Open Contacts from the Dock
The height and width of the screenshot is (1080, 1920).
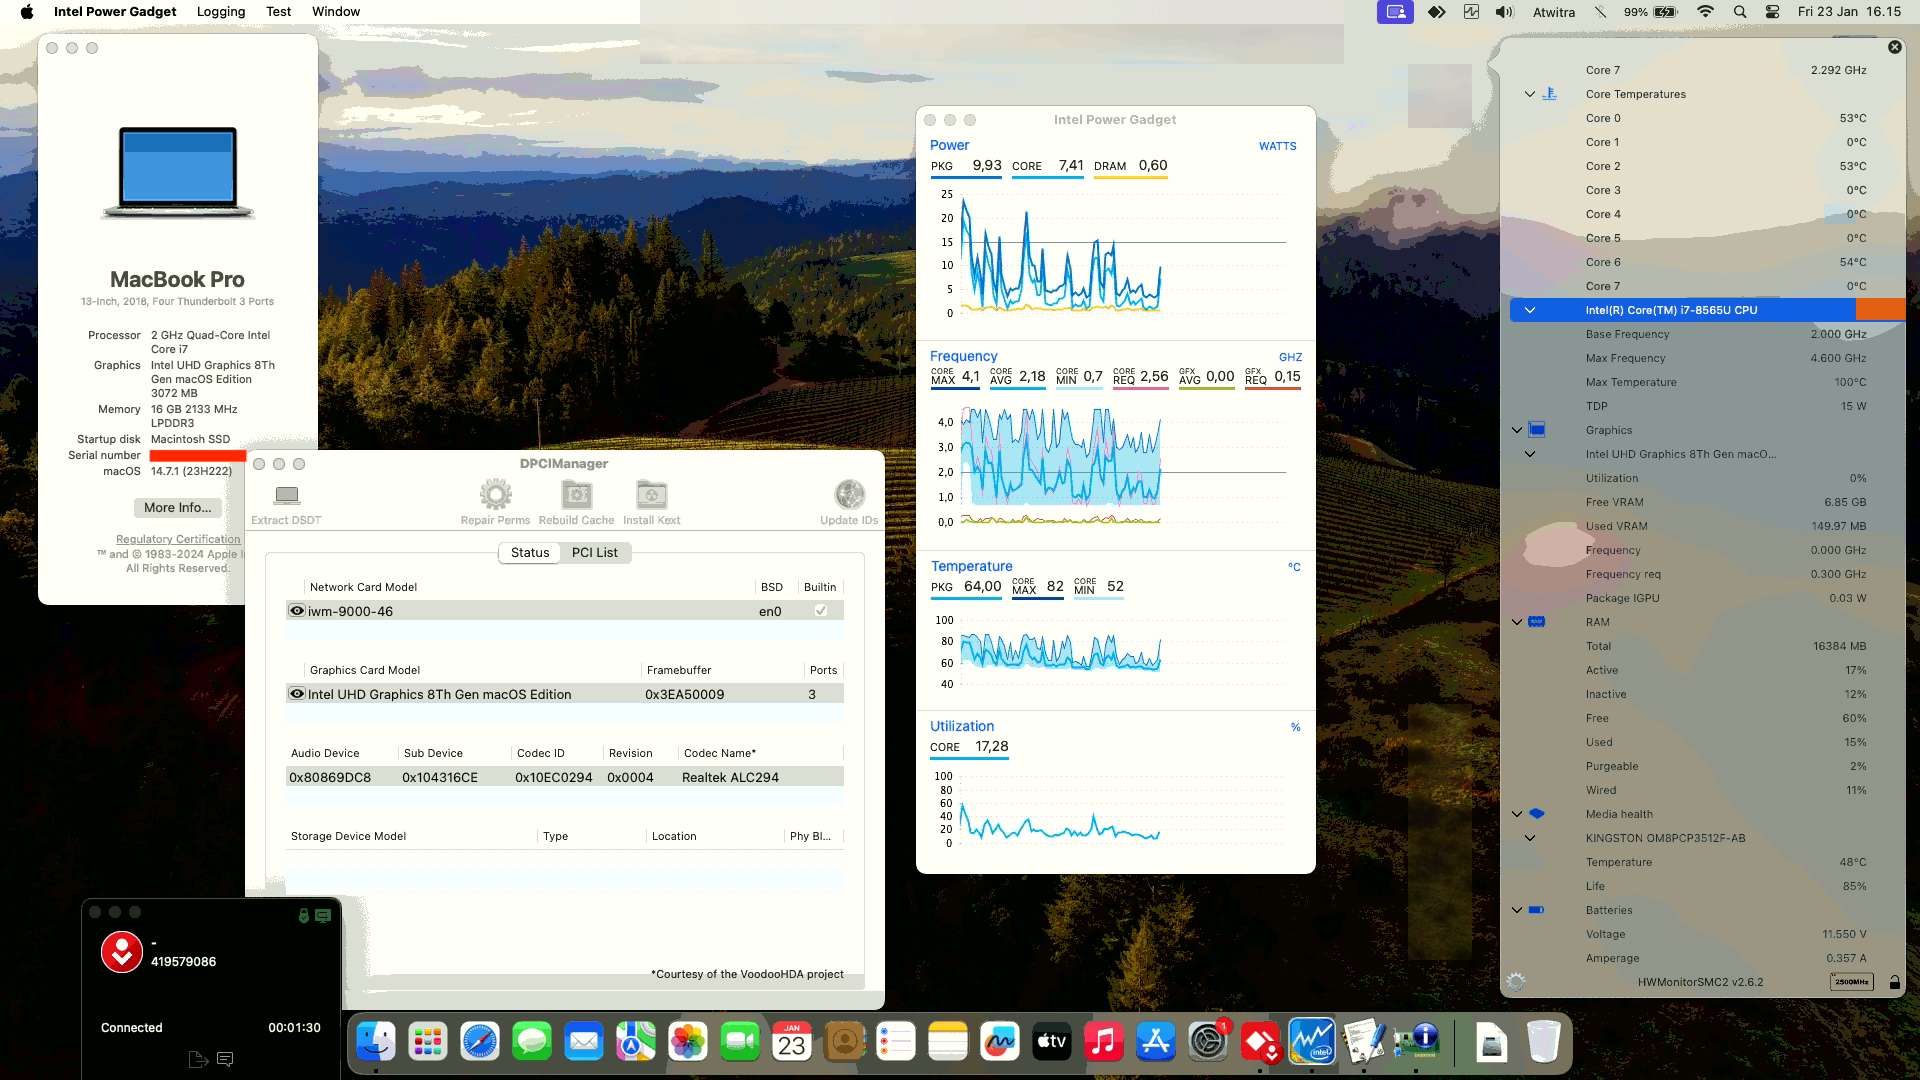pyautogui.click(x=844, y=1043)
